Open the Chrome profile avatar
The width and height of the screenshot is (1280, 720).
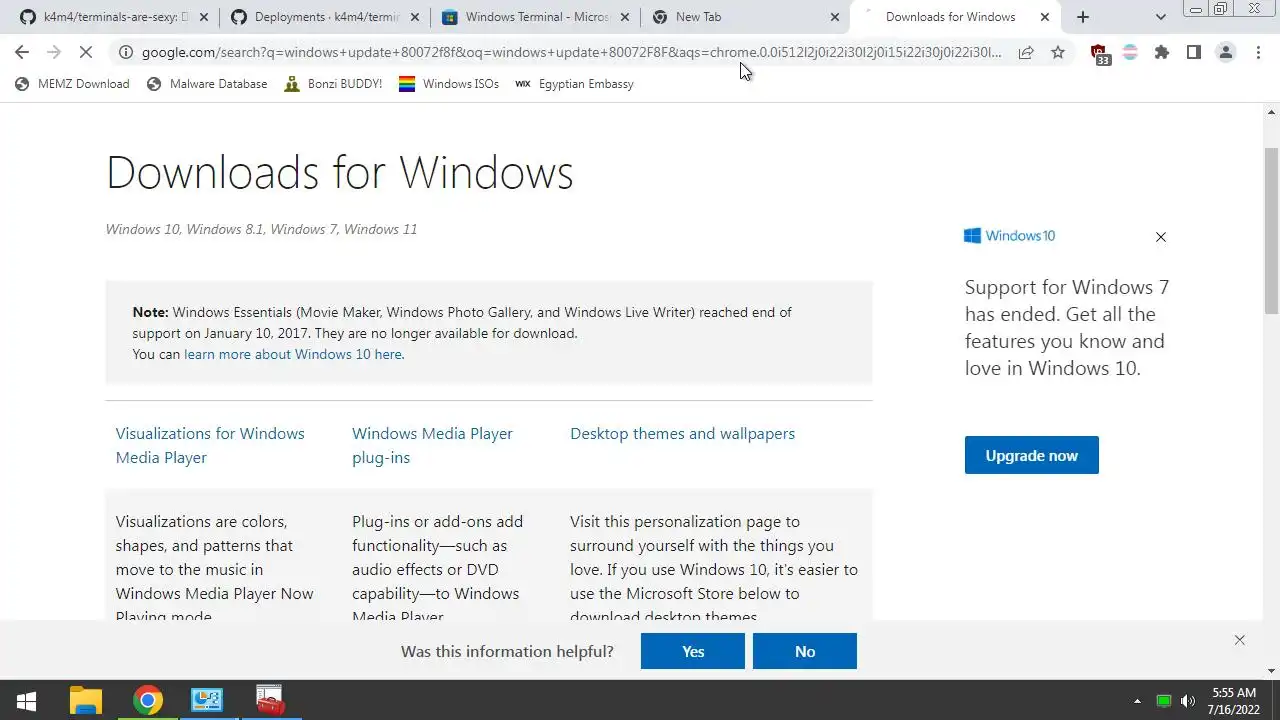point(1226,52)
